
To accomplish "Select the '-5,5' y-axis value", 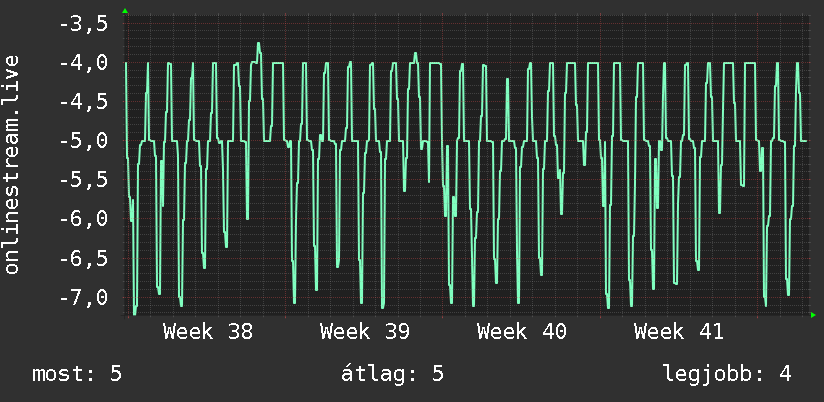I will (84, 180).
